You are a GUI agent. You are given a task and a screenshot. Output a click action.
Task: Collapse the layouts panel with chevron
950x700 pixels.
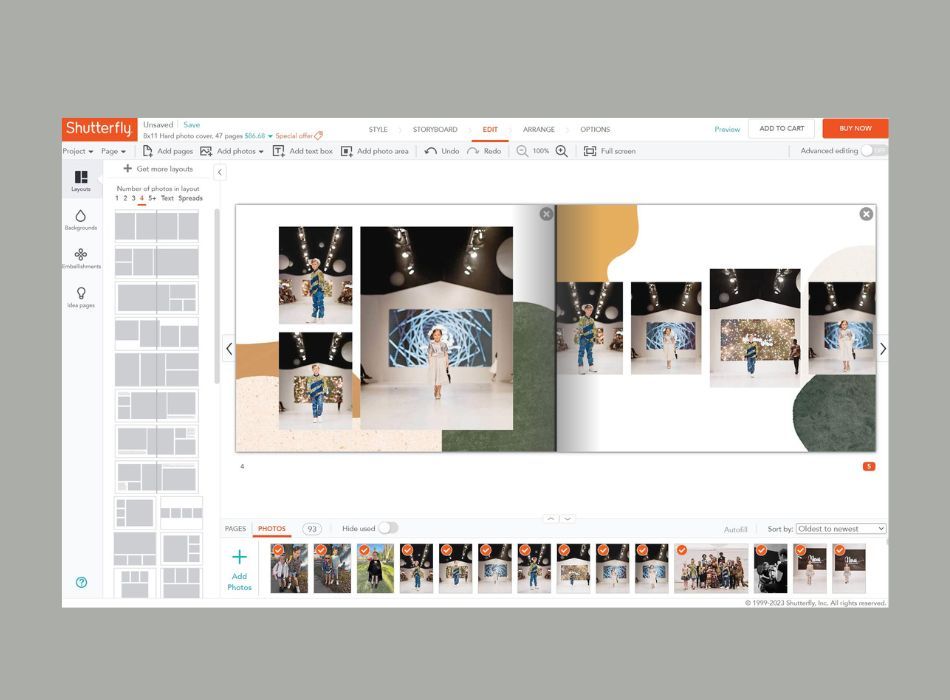220,172
